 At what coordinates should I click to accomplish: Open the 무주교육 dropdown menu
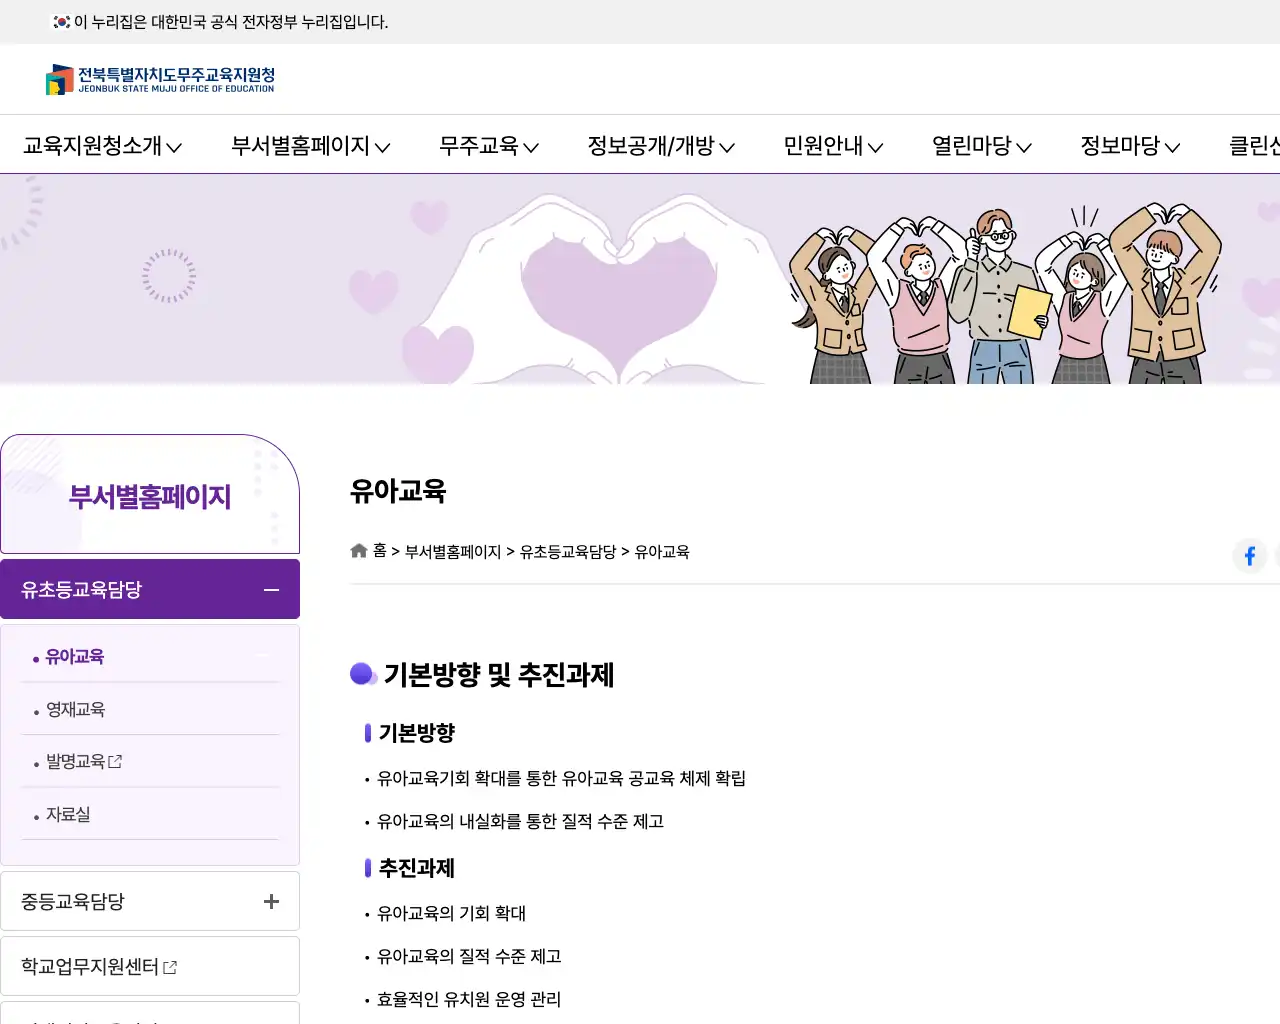(488, 146)
